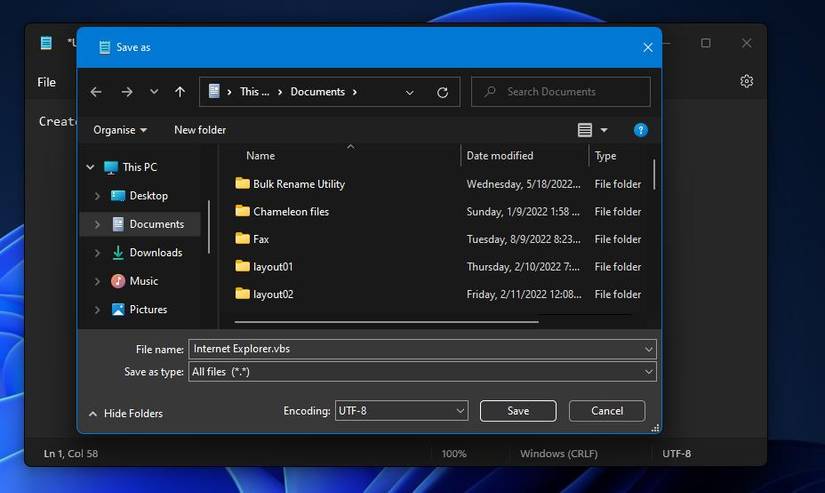825x493 pixels.
Task: Expand chevron after Documents breadcrumb
Action: [355, 92]
